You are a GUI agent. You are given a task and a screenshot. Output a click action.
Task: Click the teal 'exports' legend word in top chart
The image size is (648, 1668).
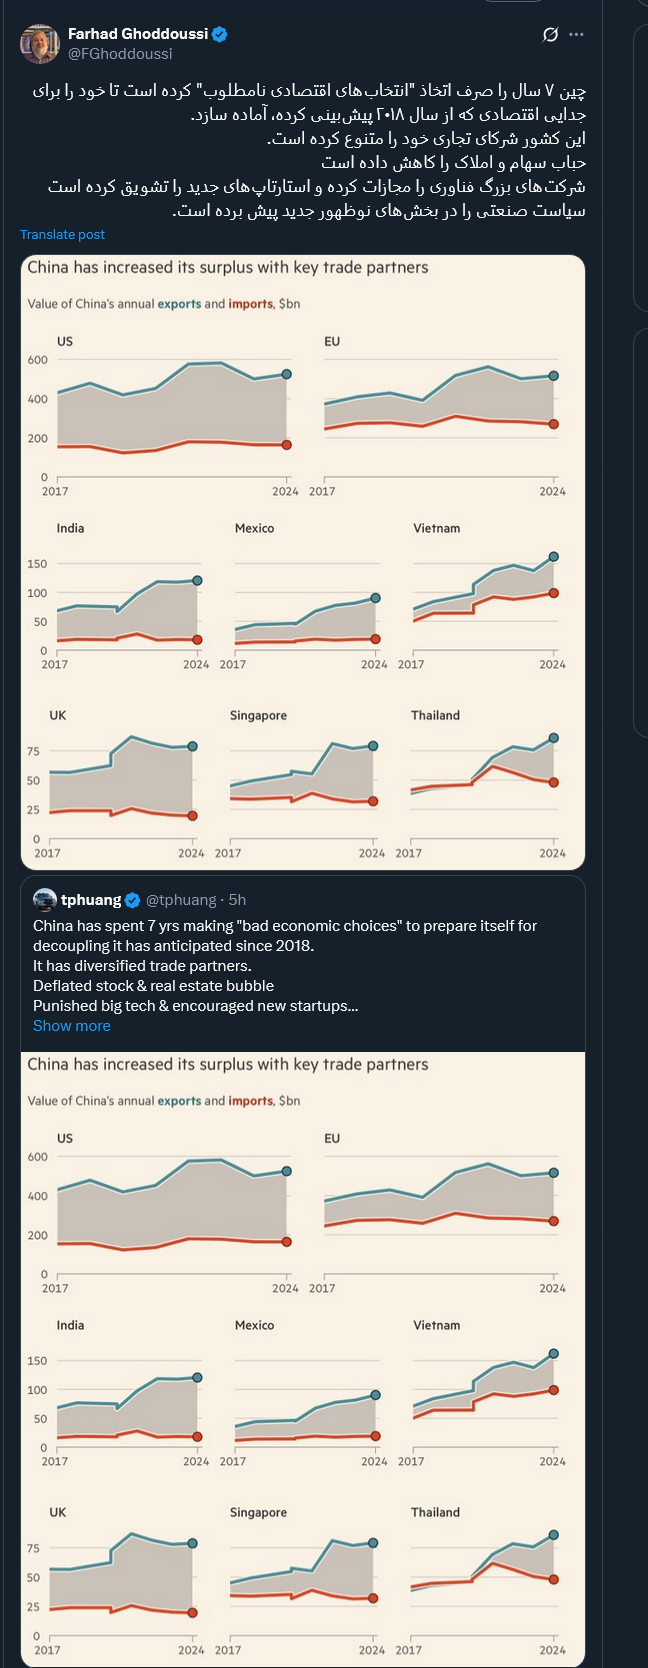[179, 304]
